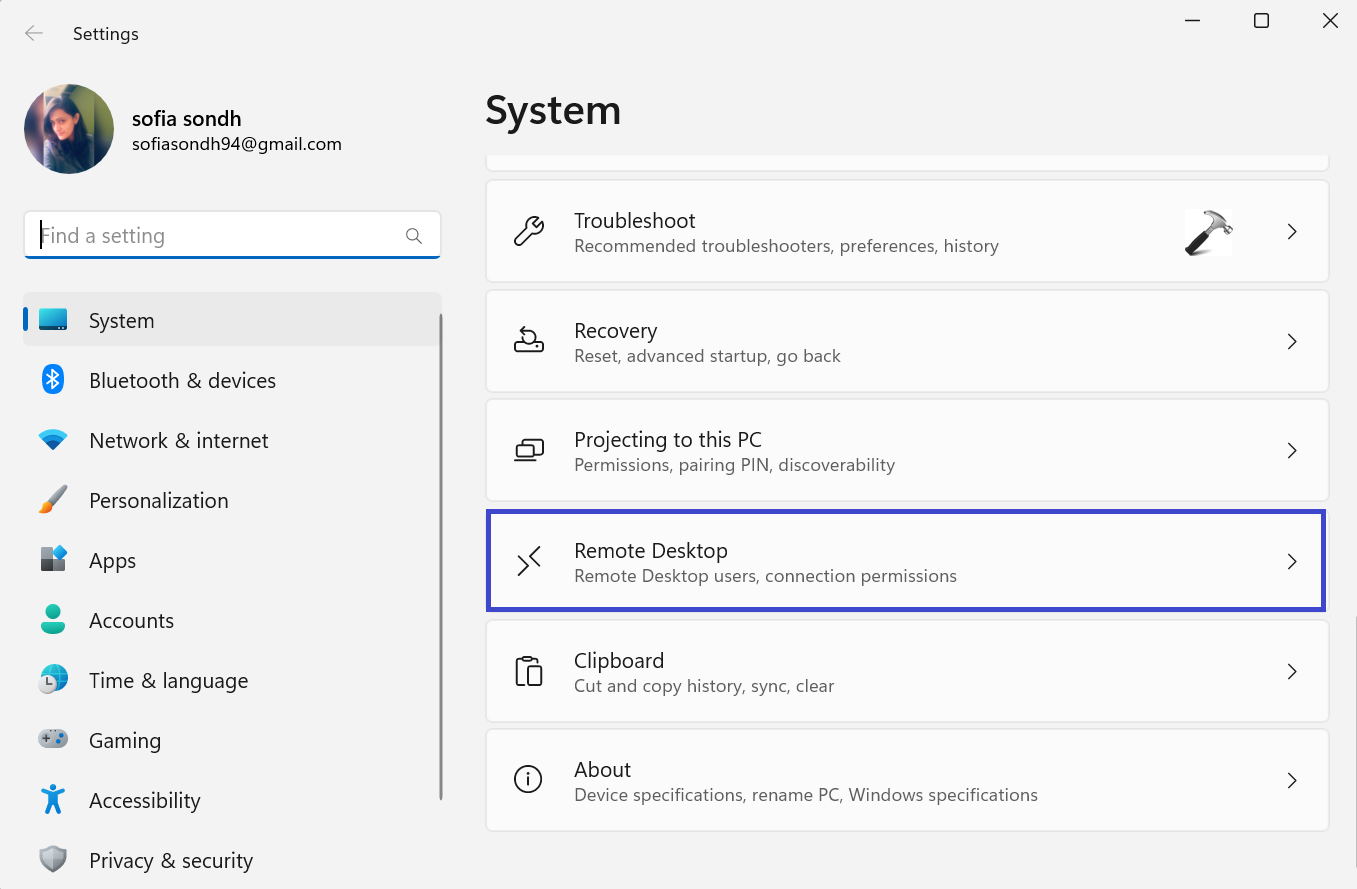Click the user profile picture

[69, 129]
